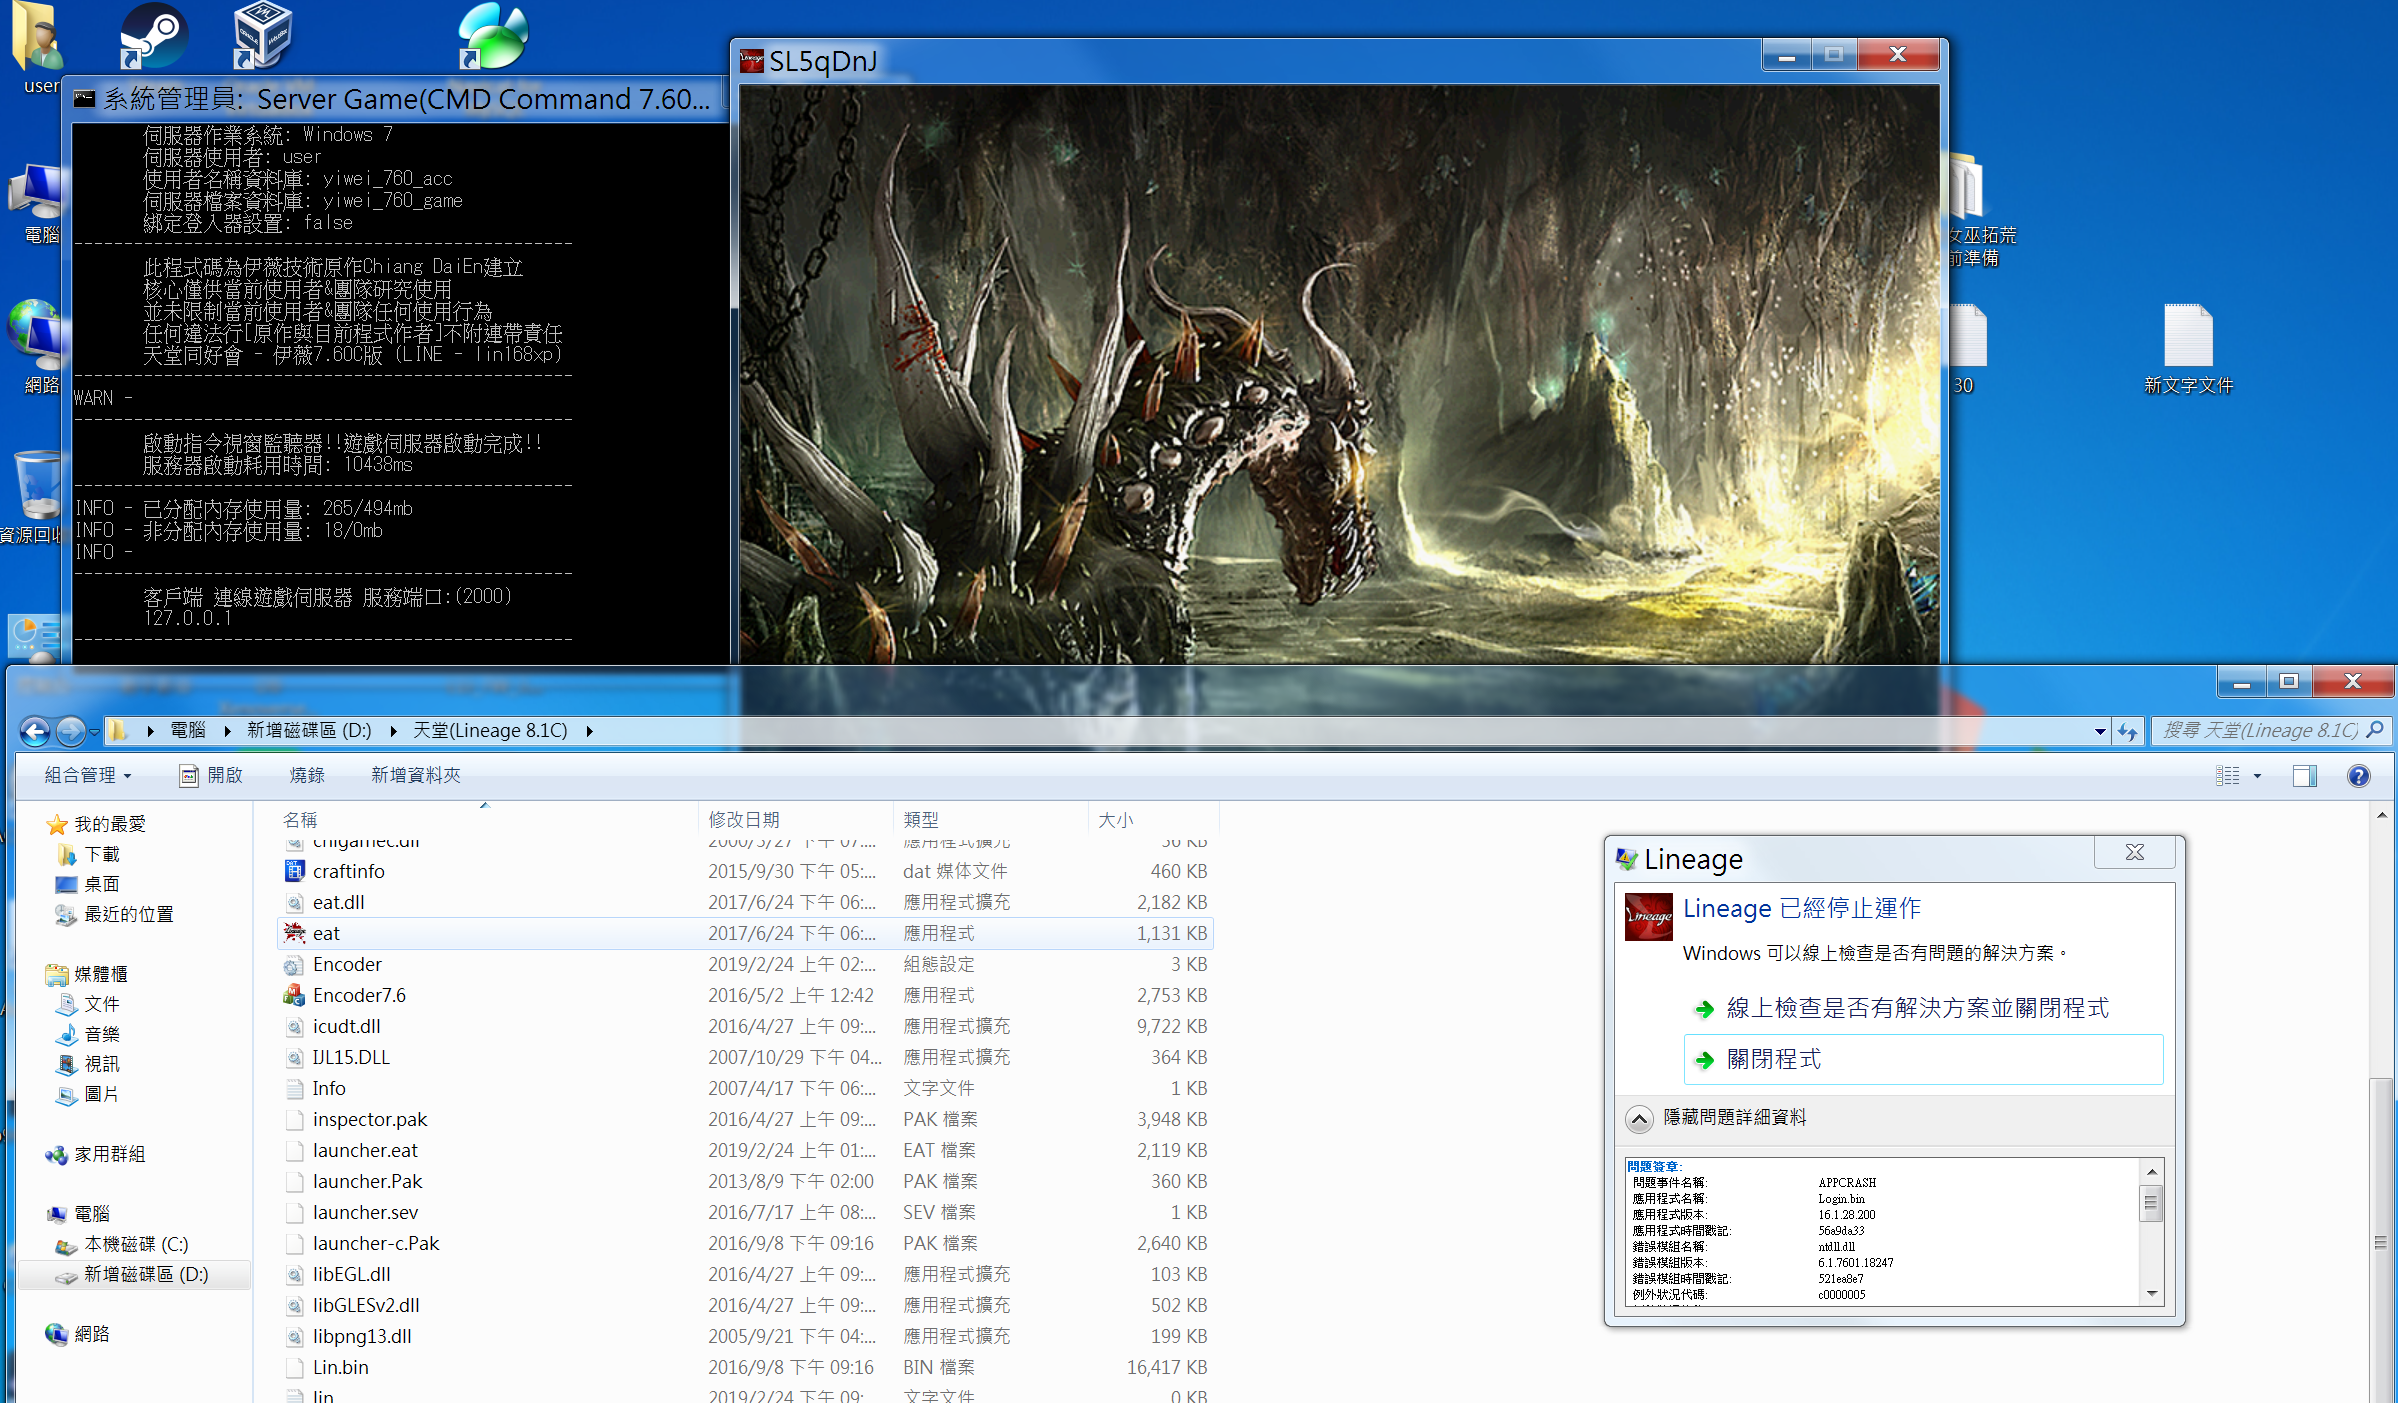Click the file list scrollbar up arrow
Viewport: 2398px width, 1403px height.
pyautogui.click(x=2382, y=815)
